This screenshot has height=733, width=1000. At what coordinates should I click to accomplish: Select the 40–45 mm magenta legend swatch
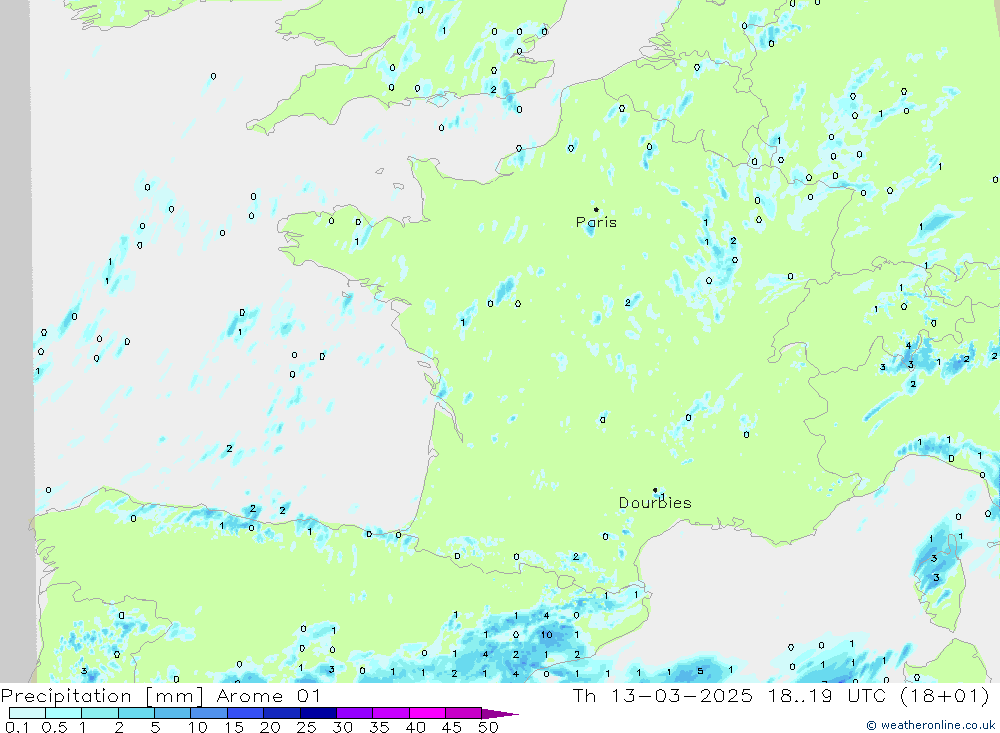[x=427, y=713]
